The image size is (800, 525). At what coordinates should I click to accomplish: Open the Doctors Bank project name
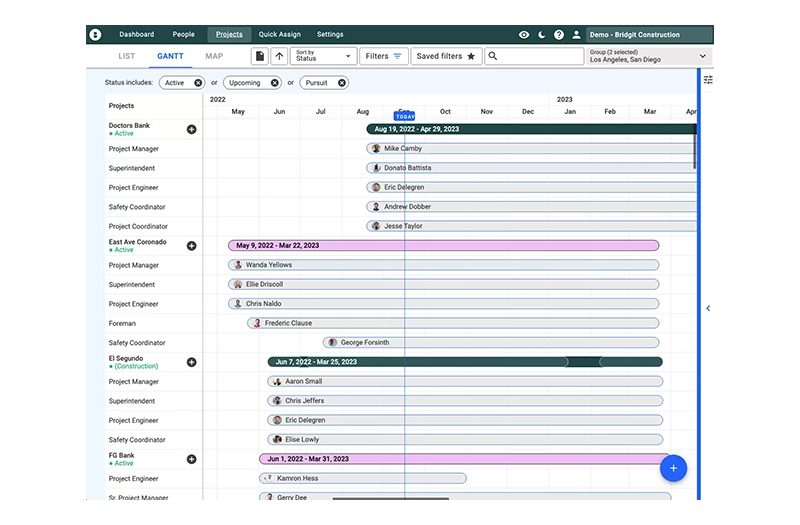(129, 126)
